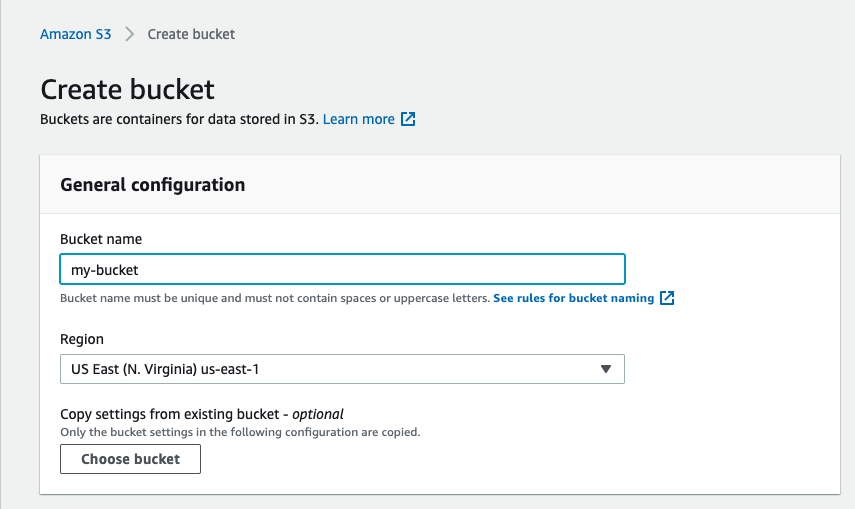Screen dimensions: 855x509
Task: Select the Create bucket breadcrumb item
Action: 191,34
